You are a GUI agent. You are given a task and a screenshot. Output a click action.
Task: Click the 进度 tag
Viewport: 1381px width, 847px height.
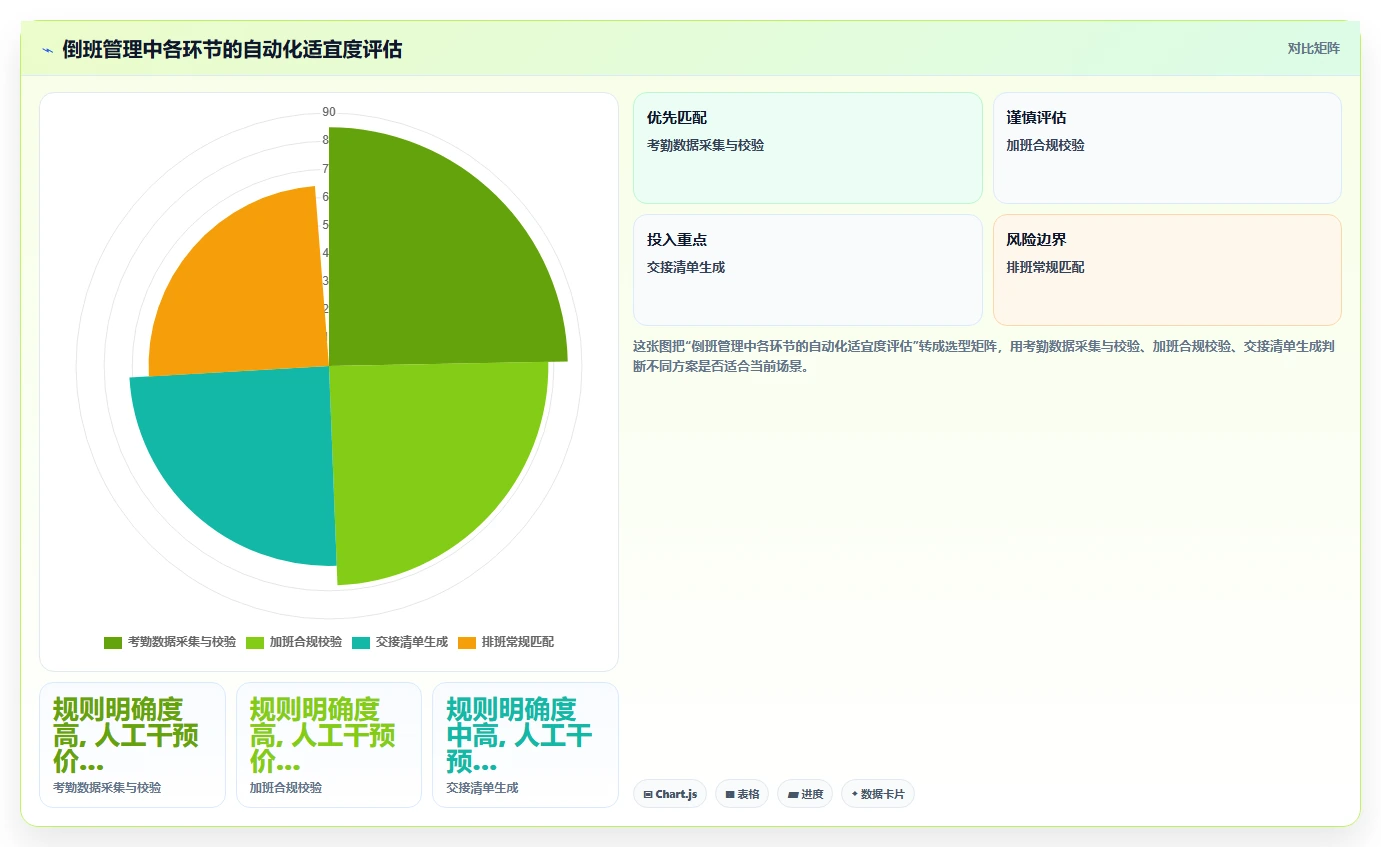(805, 794)
